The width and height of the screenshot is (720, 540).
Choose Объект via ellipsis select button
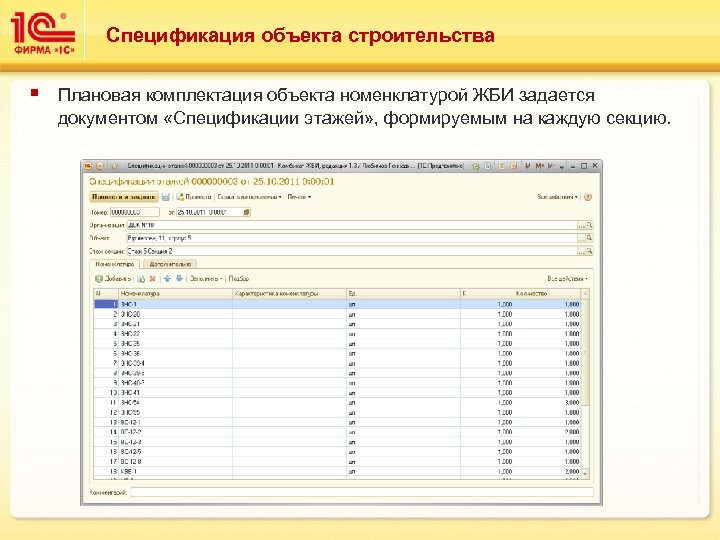582,238
